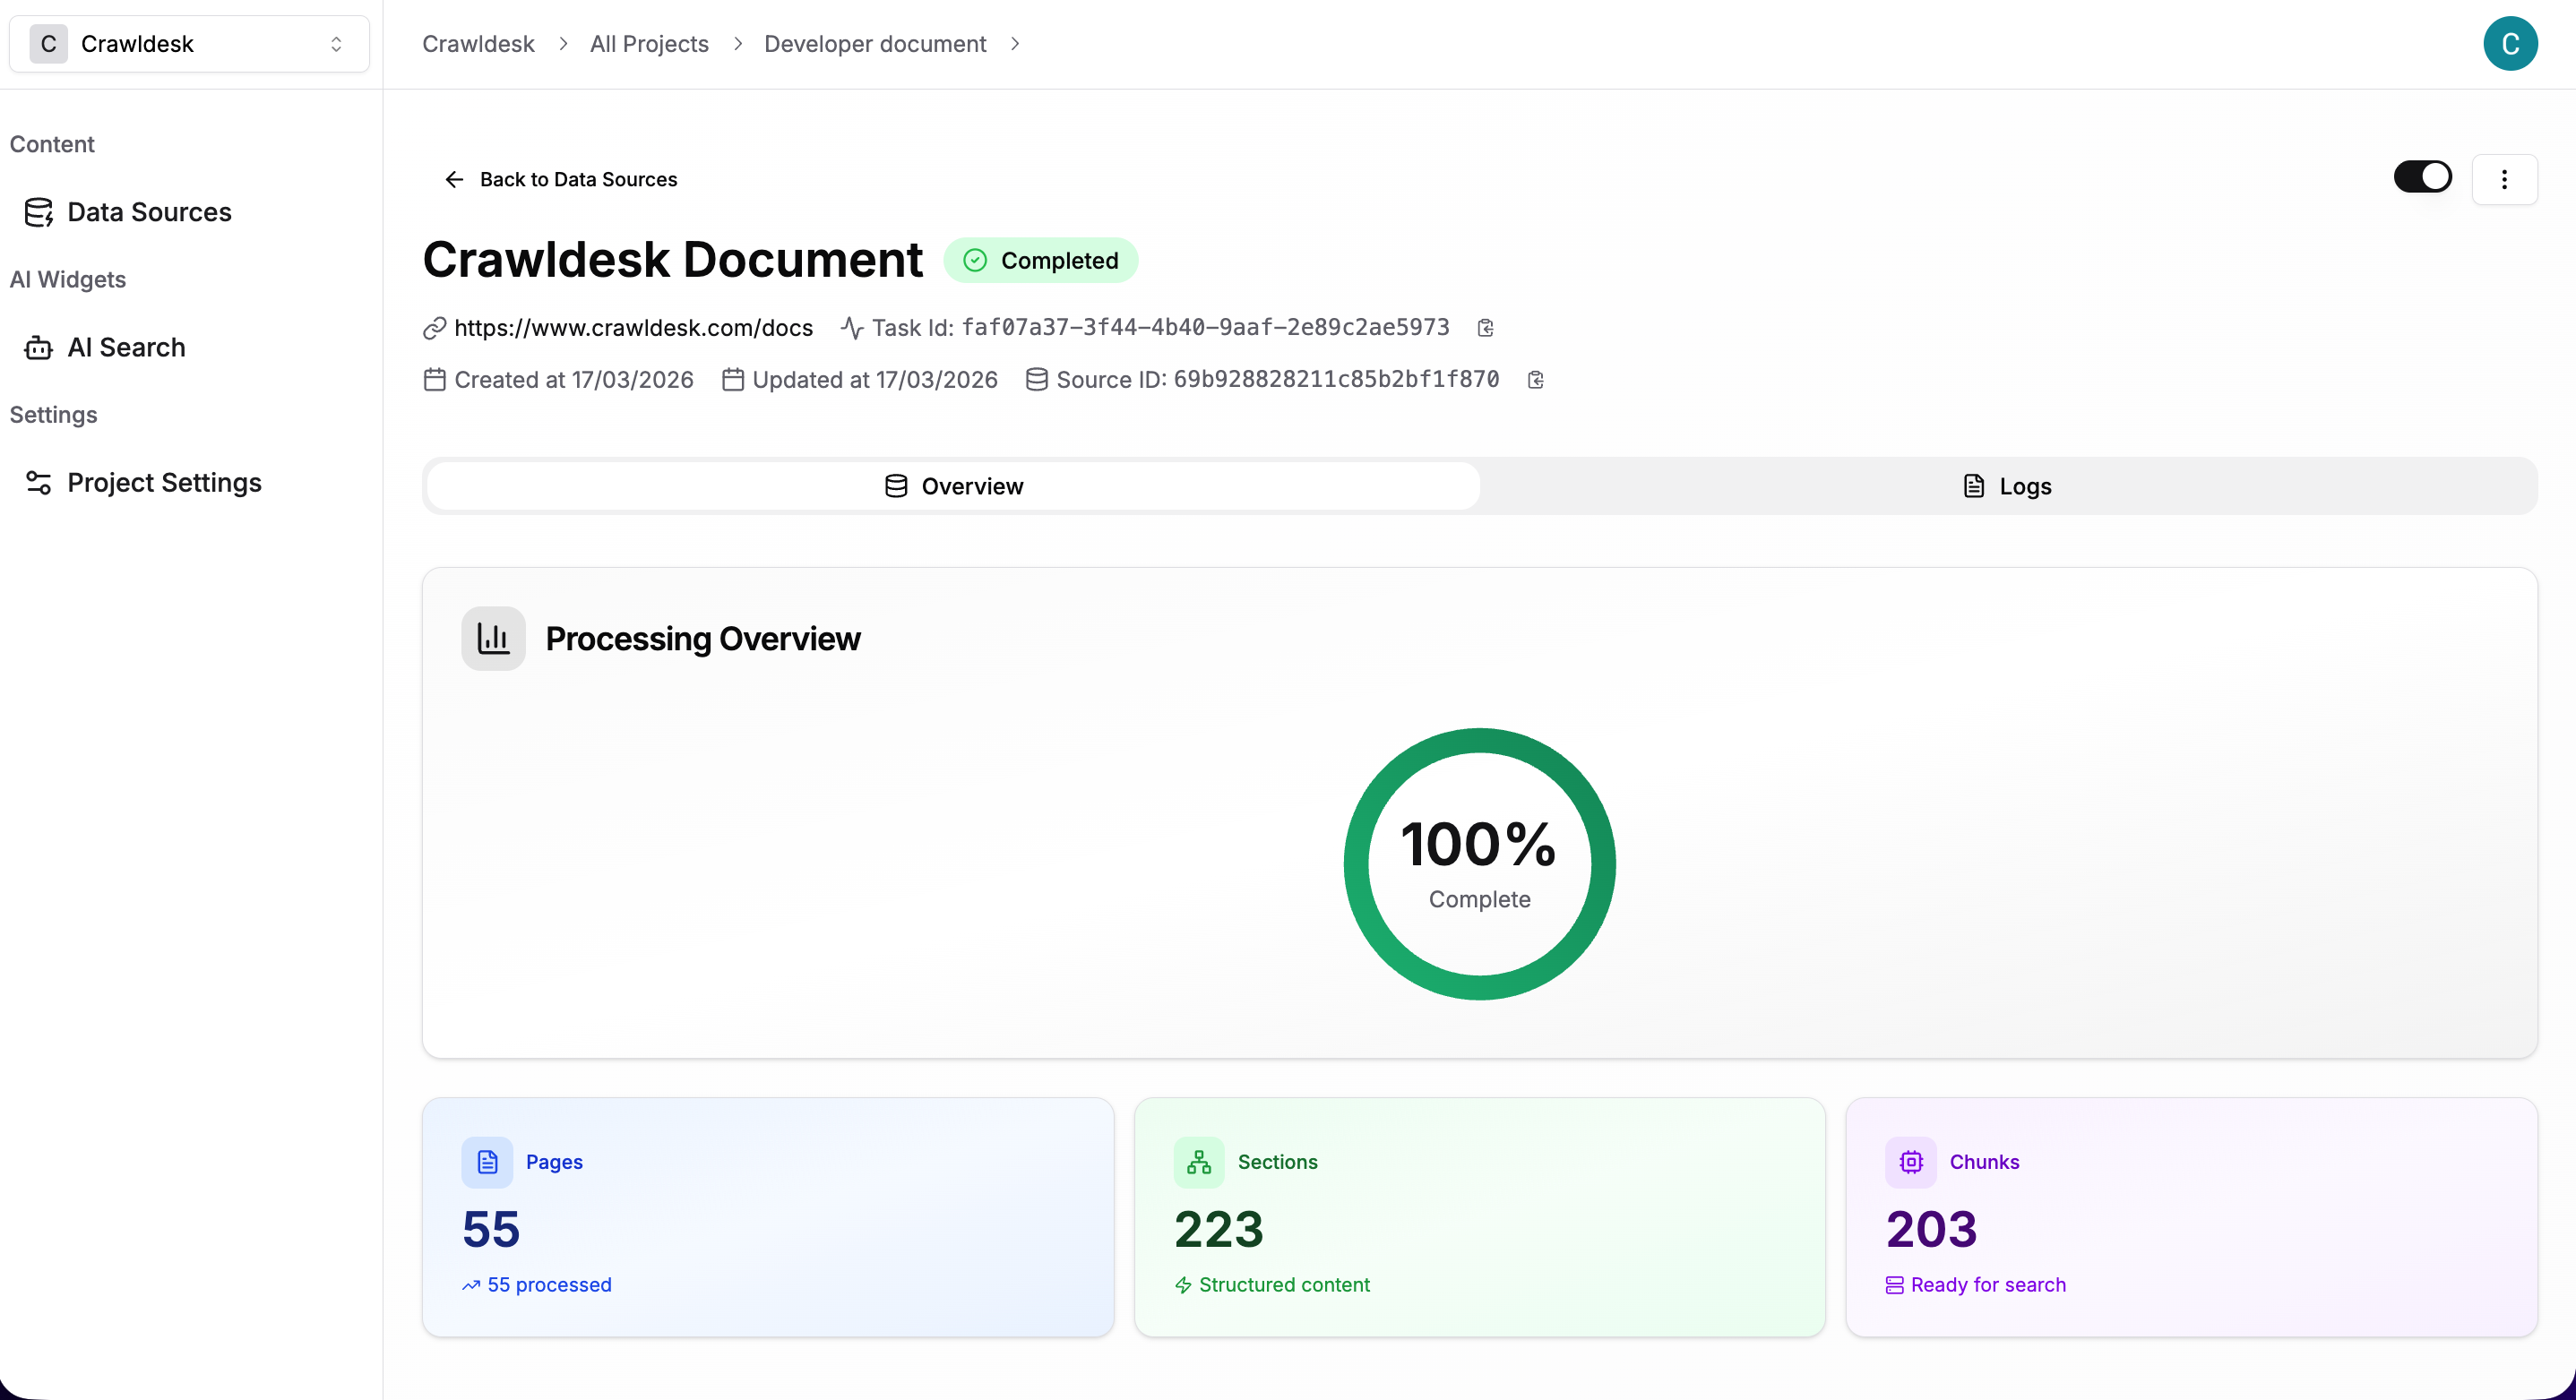Open the Crawldesk workspace selector

pyautogui.click(x=188, y=43)
